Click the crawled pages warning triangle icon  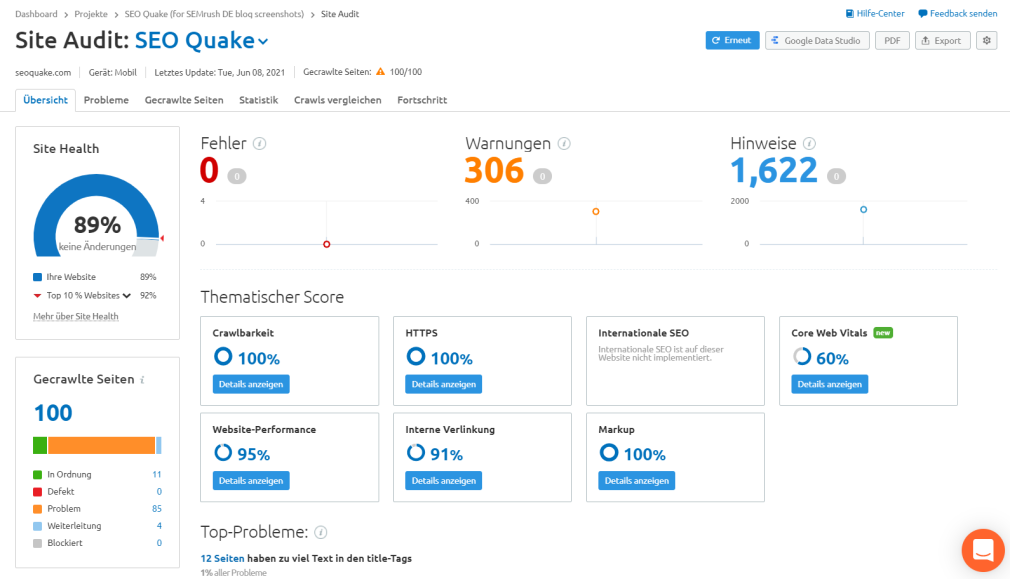[x=380, y=72]
